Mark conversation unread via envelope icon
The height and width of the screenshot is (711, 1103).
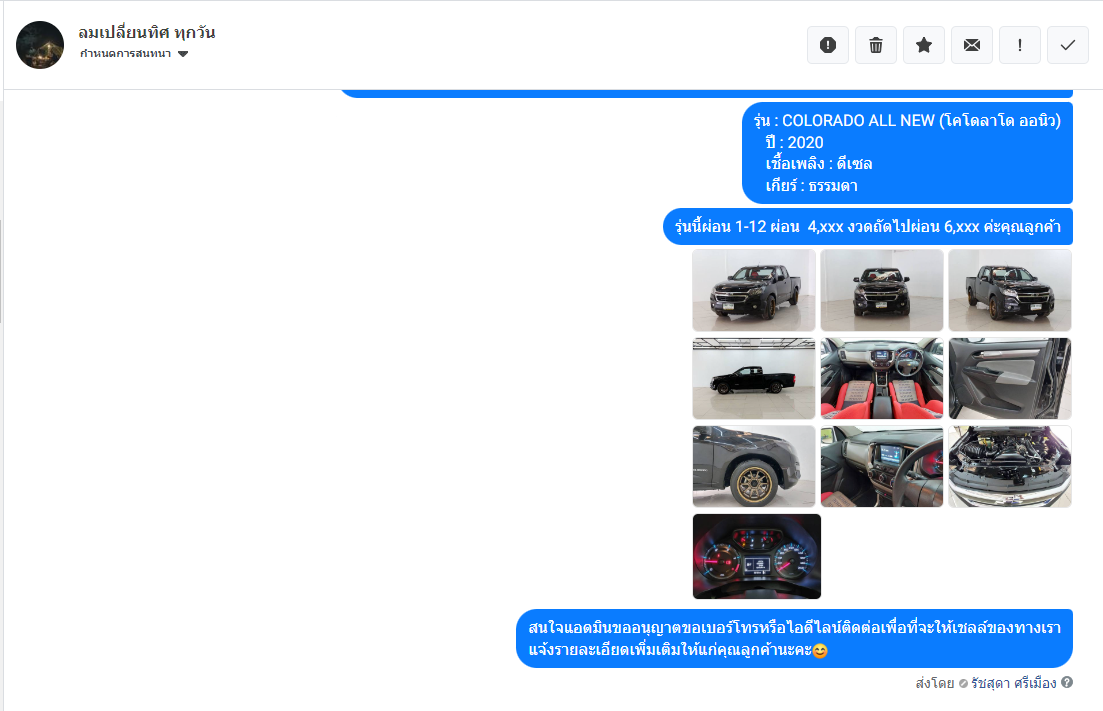[971, 45]
